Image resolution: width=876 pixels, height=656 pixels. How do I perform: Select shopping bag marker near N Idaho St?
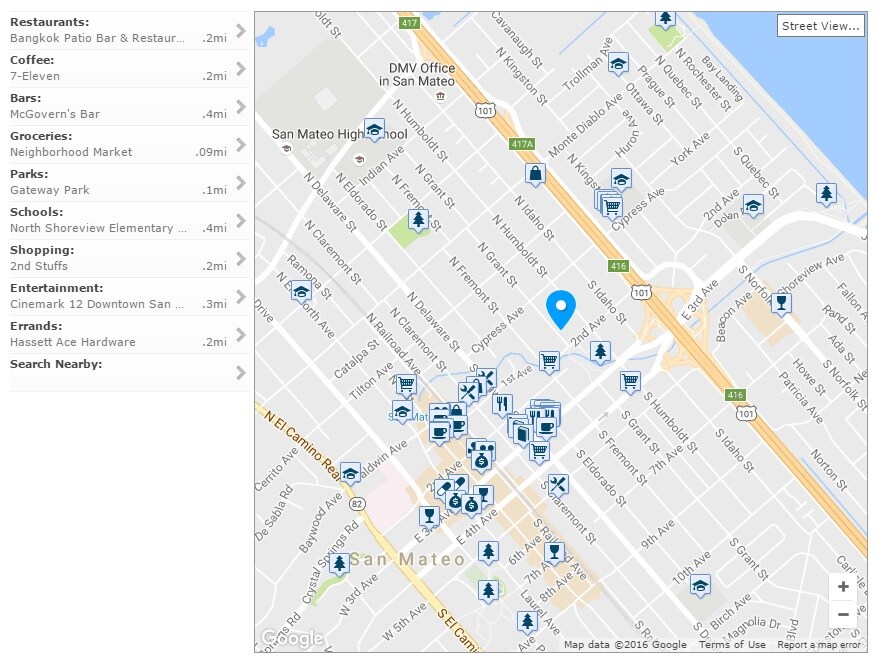(x=536, y=173)
